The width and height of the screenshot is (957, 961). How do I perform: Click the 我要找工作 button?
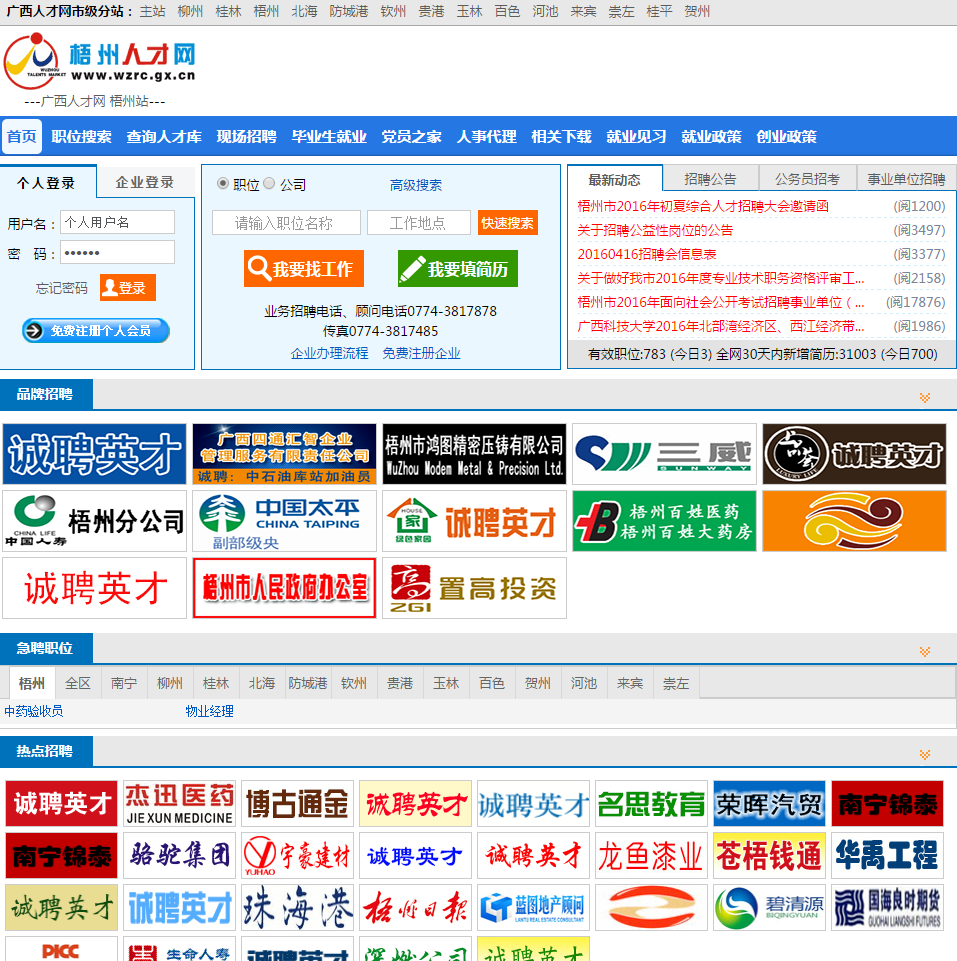tap(303, 268)
